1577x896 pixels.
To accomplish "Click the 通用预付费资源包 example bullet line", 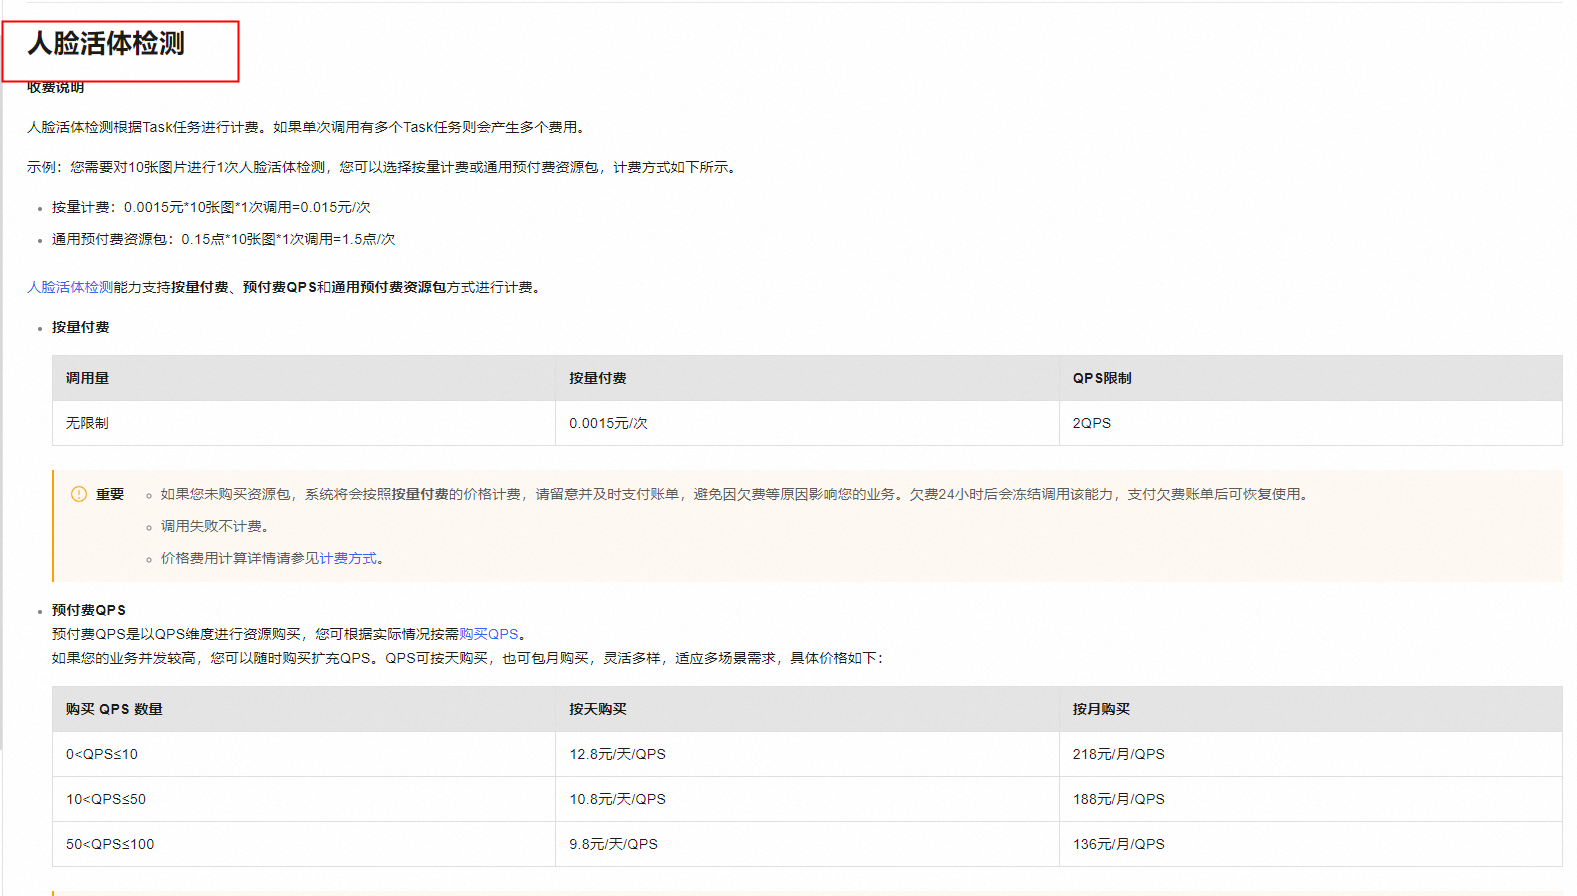I will point(224,239).
